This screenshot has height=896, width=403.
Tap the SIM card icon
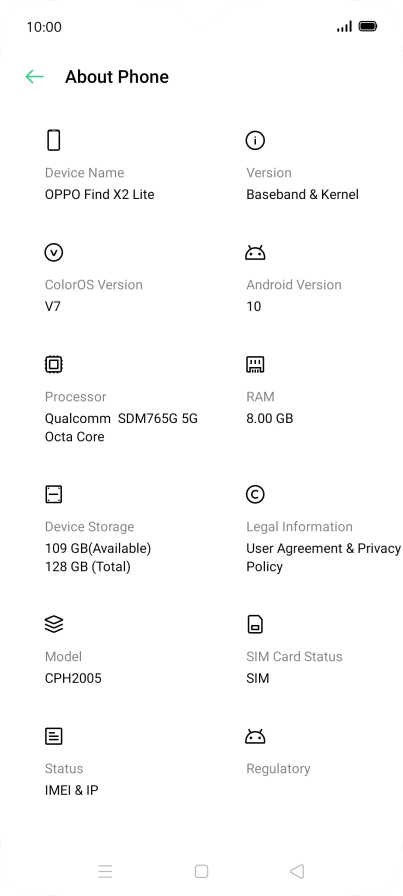(255, 624)
